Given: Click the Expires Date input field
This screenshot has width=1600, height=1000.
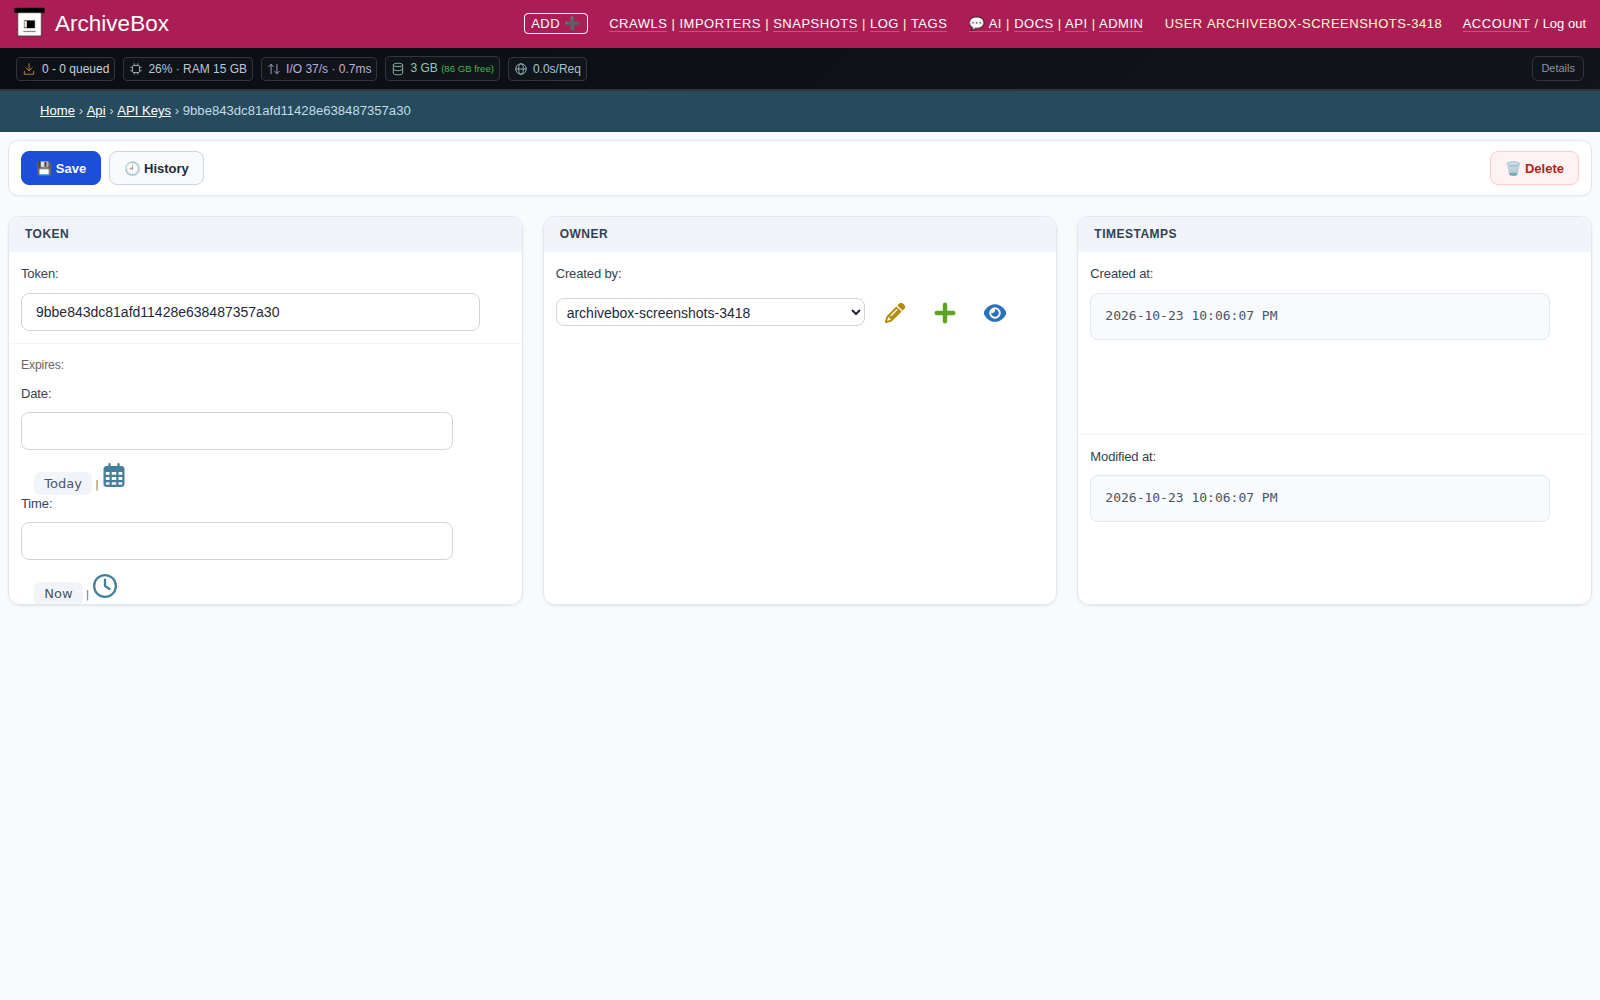Looking at the screenshot, I should pyautogui.click(x=237, y=431).
